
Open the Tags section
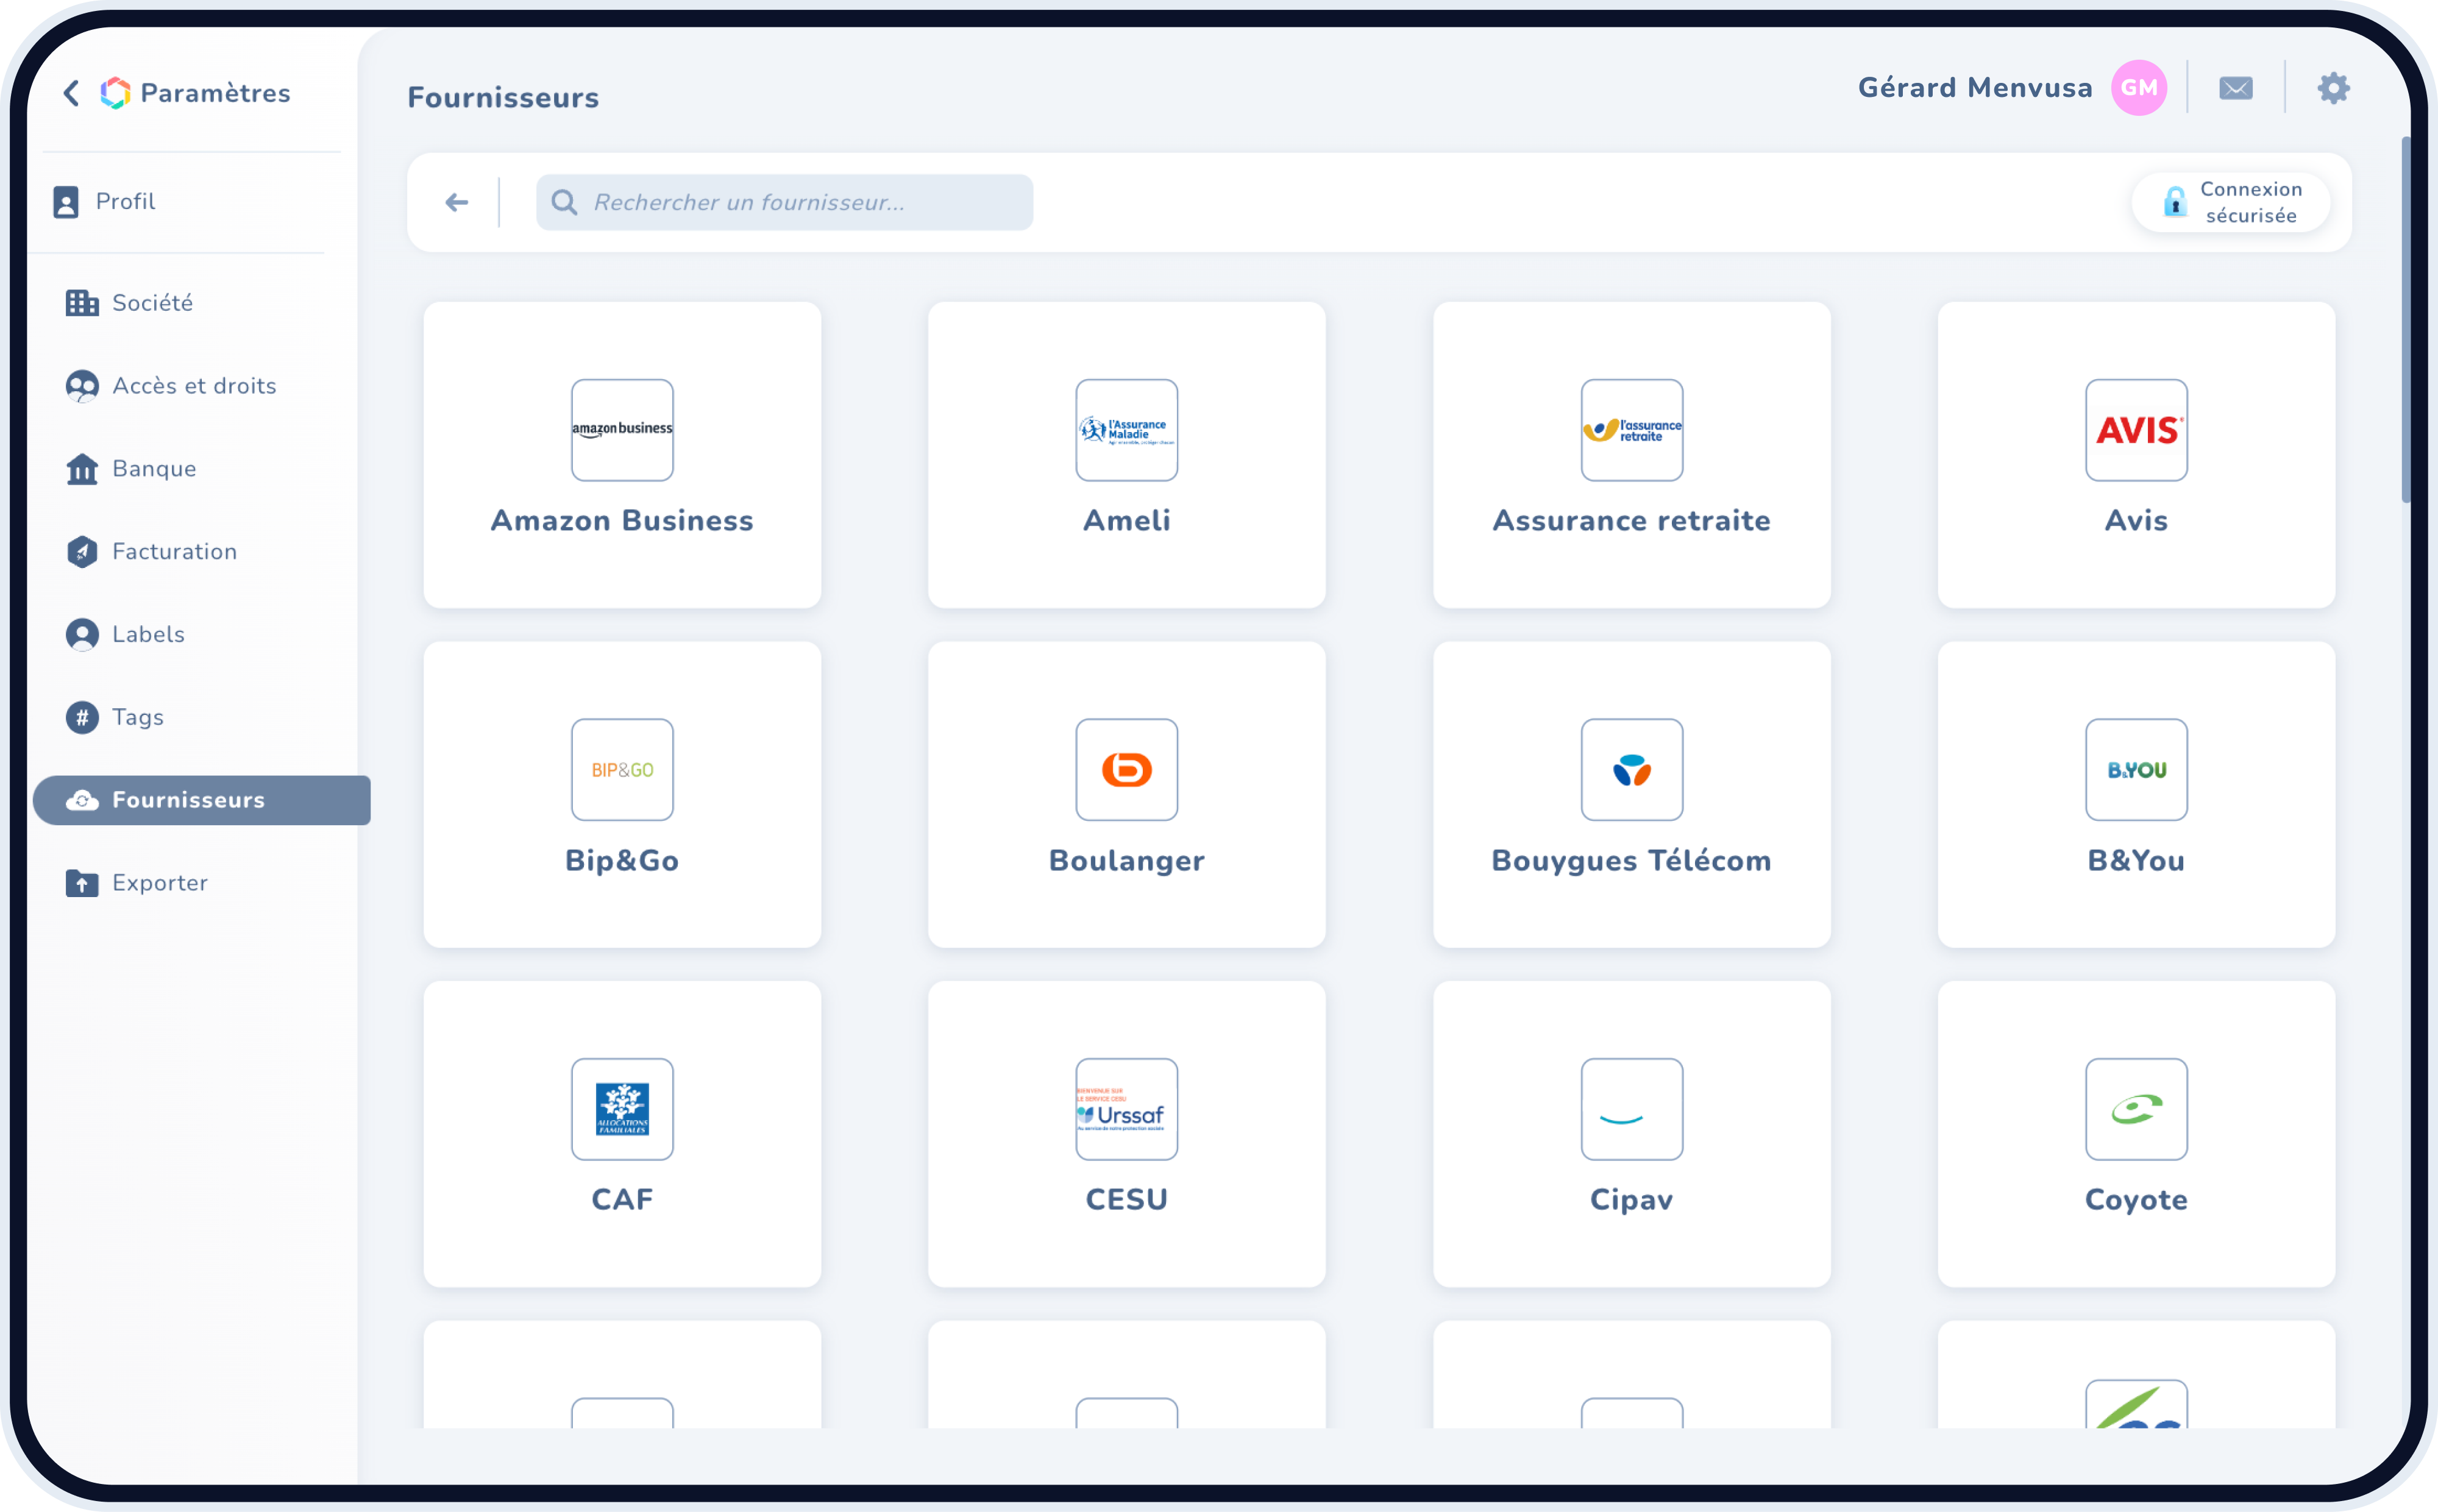(x=138, y=717)
